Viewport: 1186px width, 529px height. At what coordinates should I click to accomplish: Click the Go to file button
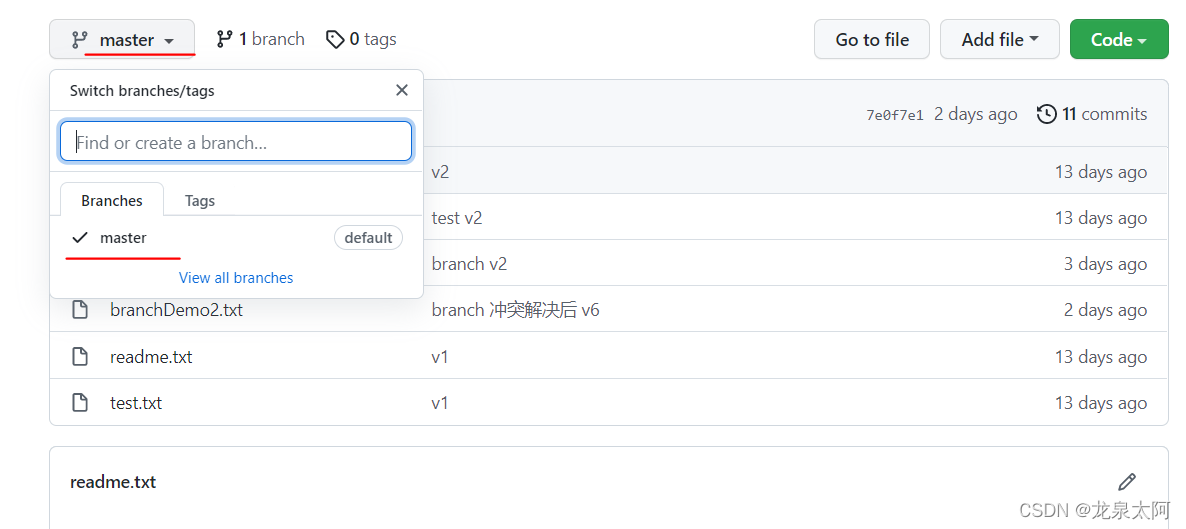pos(871,39)
